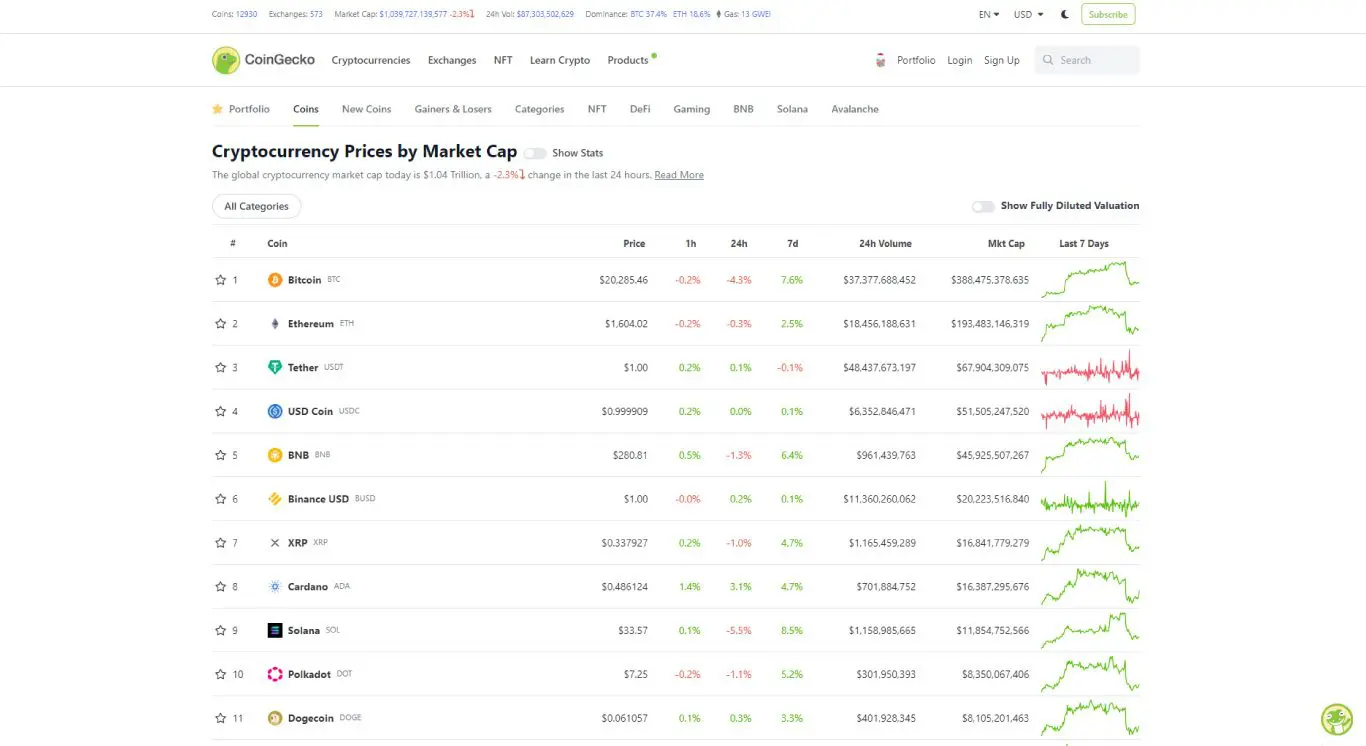Click the BNB coin logo
This screenshot has height=746, width=1366.
(x=275, y=455)
